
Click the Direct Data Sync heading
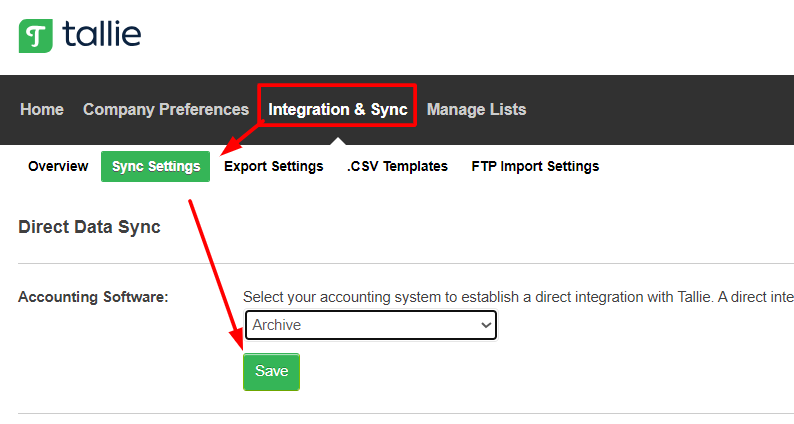coord(90,227)
